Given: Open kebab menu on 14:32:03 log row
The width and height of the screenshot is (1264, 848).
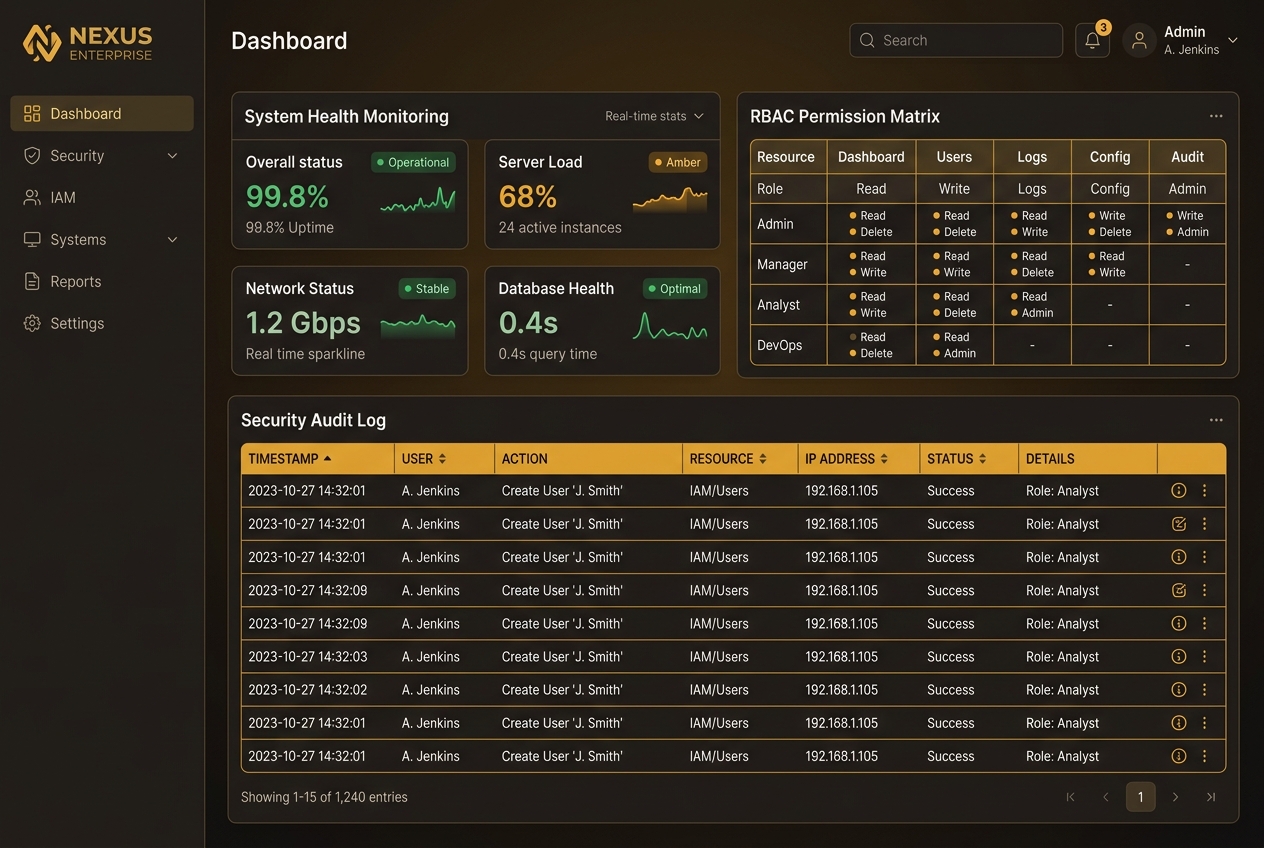Looking at the screenshot, I should (1205, 657).
